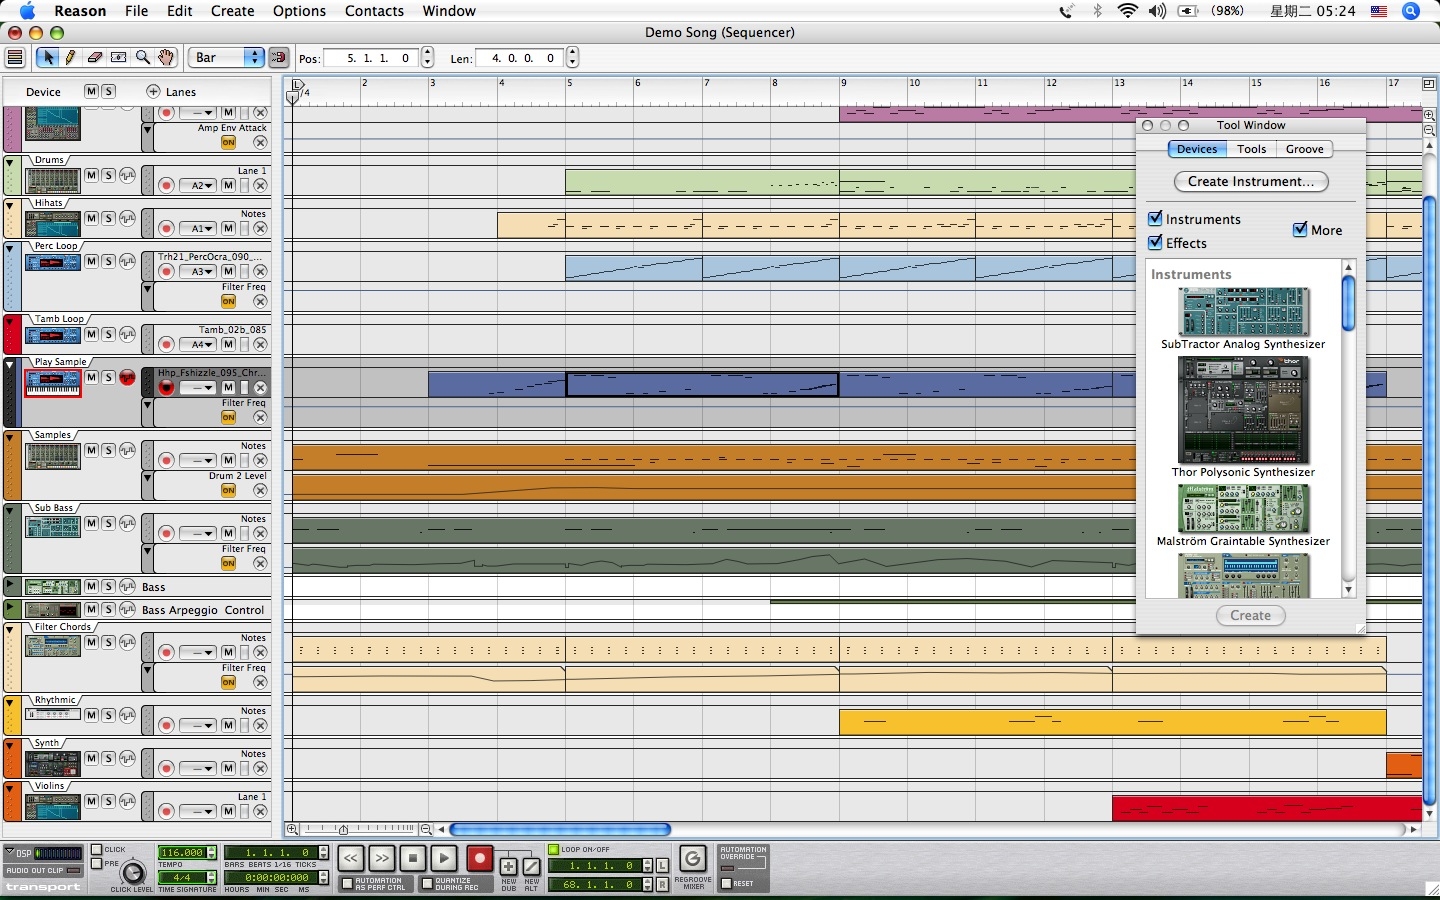Image resolution: width=1440 pixels, height=900 pixels.
Task: Increment the Len stepper
Action: click(x=573, y=53)
